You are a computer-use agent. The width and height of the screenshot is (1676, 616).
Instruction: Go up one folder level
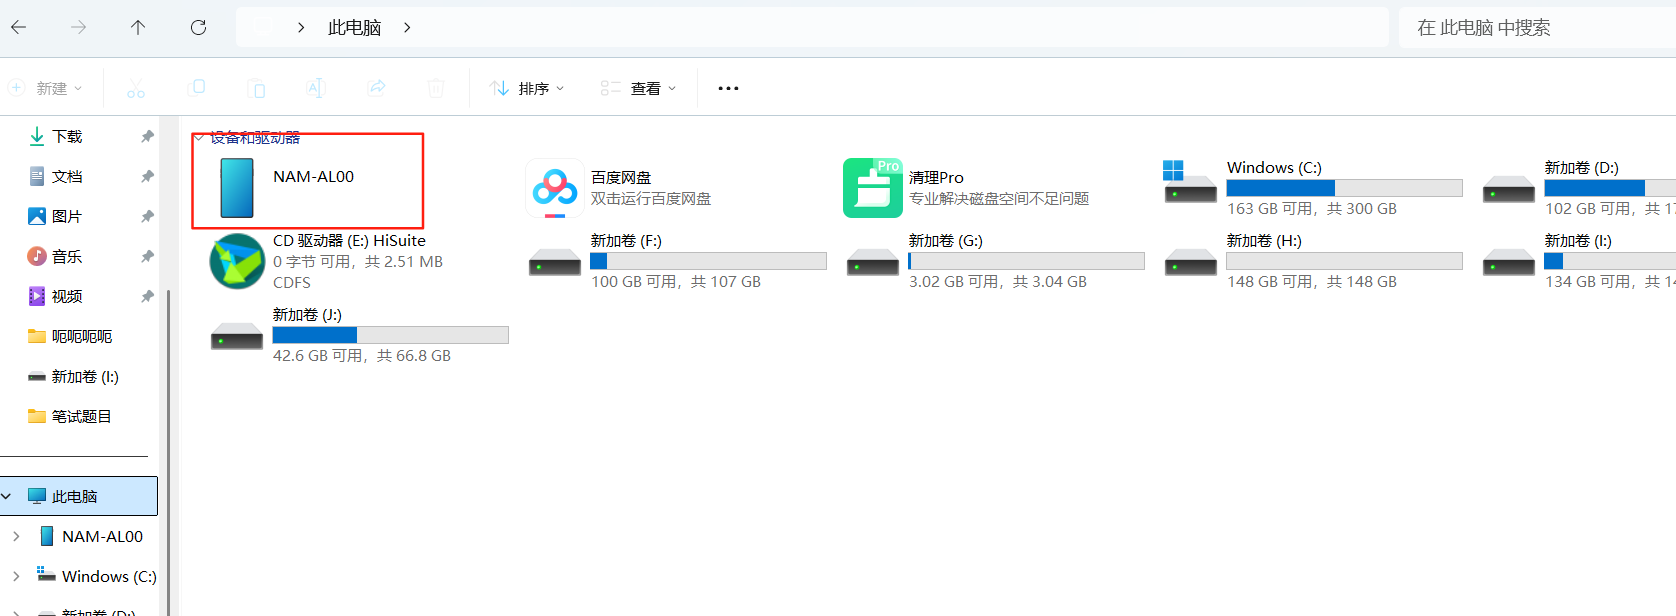[x=138, y=27]
